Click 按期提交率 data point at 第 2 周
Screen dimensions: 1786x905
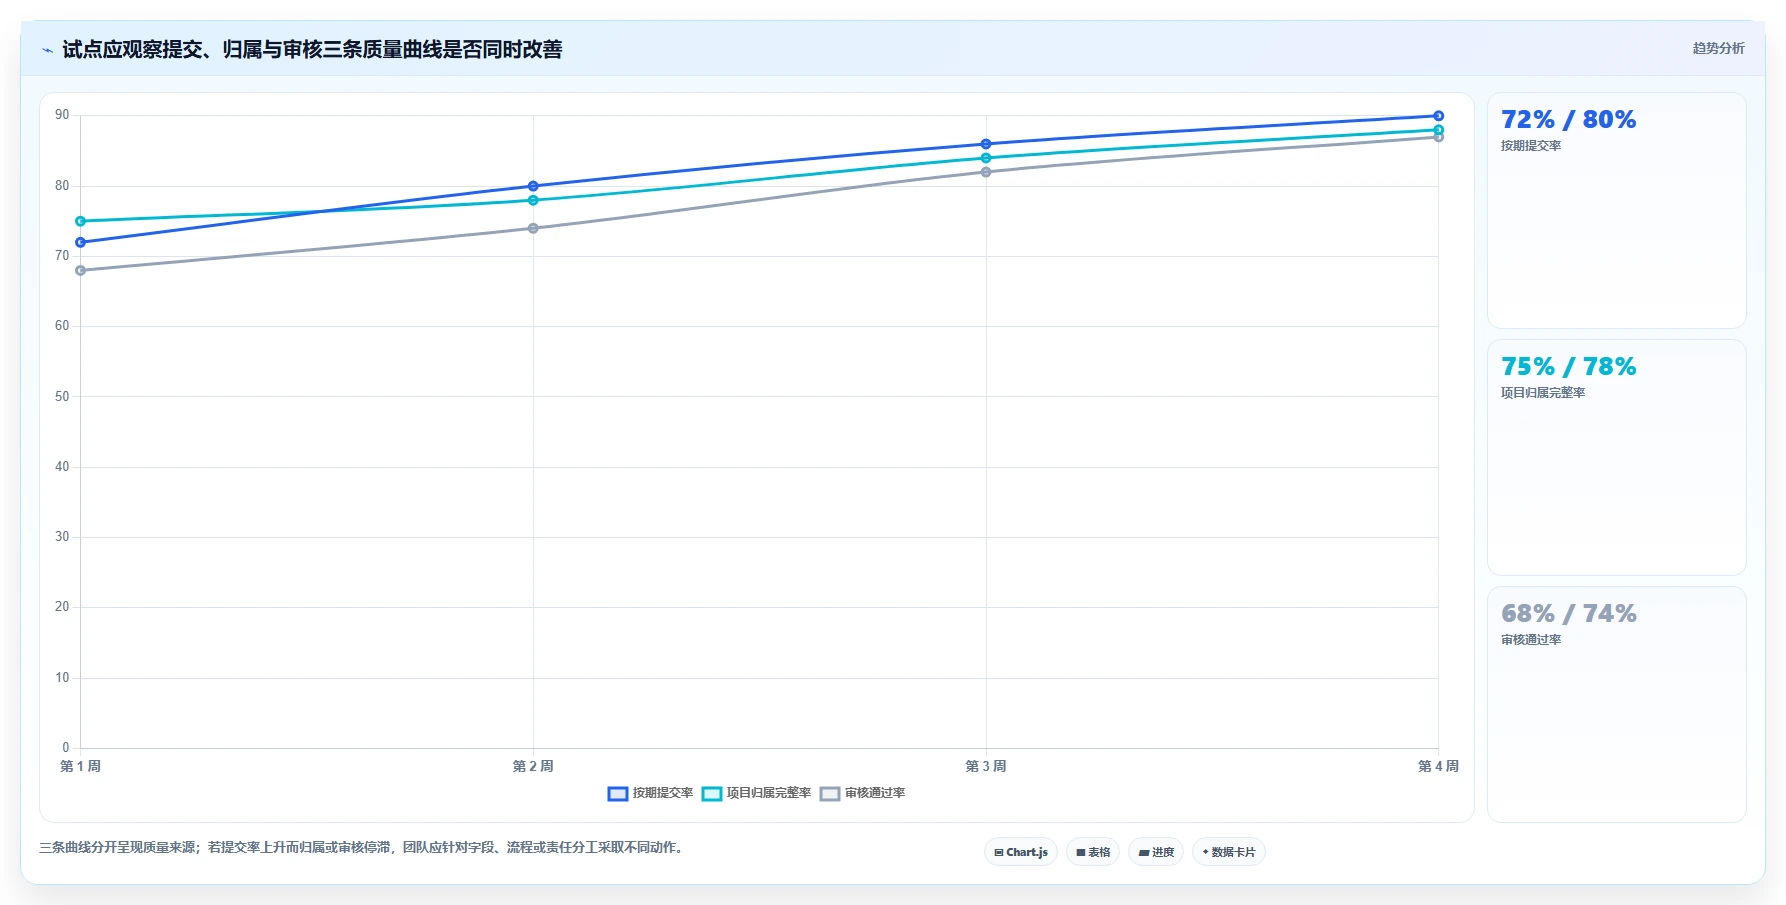[x=533, y=186]
